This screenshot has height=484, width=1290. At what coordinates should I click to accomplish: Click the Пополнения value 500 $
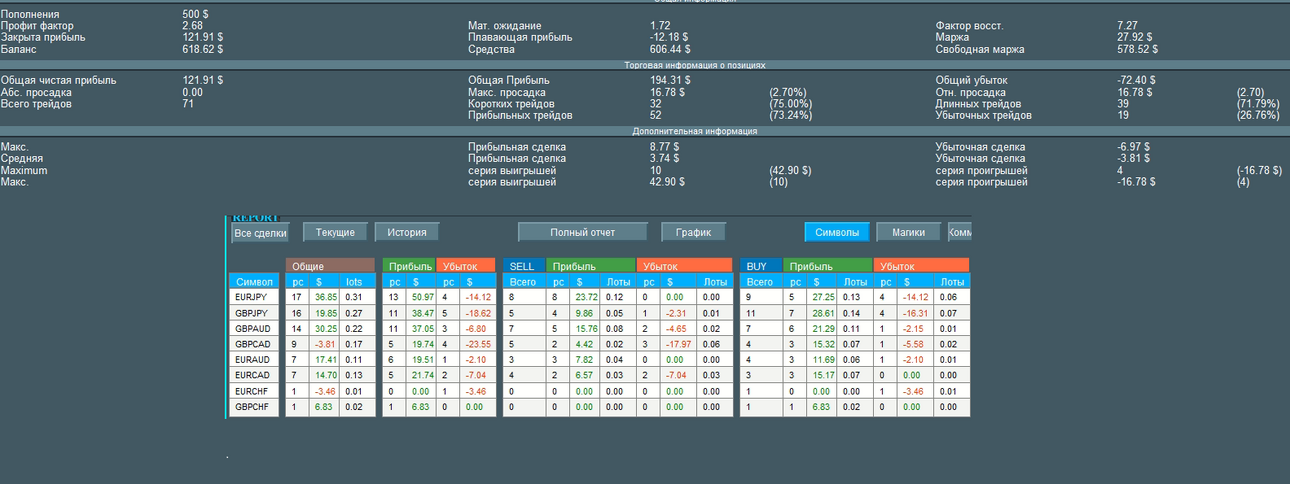pyautogui.click(x=196, y=14)
